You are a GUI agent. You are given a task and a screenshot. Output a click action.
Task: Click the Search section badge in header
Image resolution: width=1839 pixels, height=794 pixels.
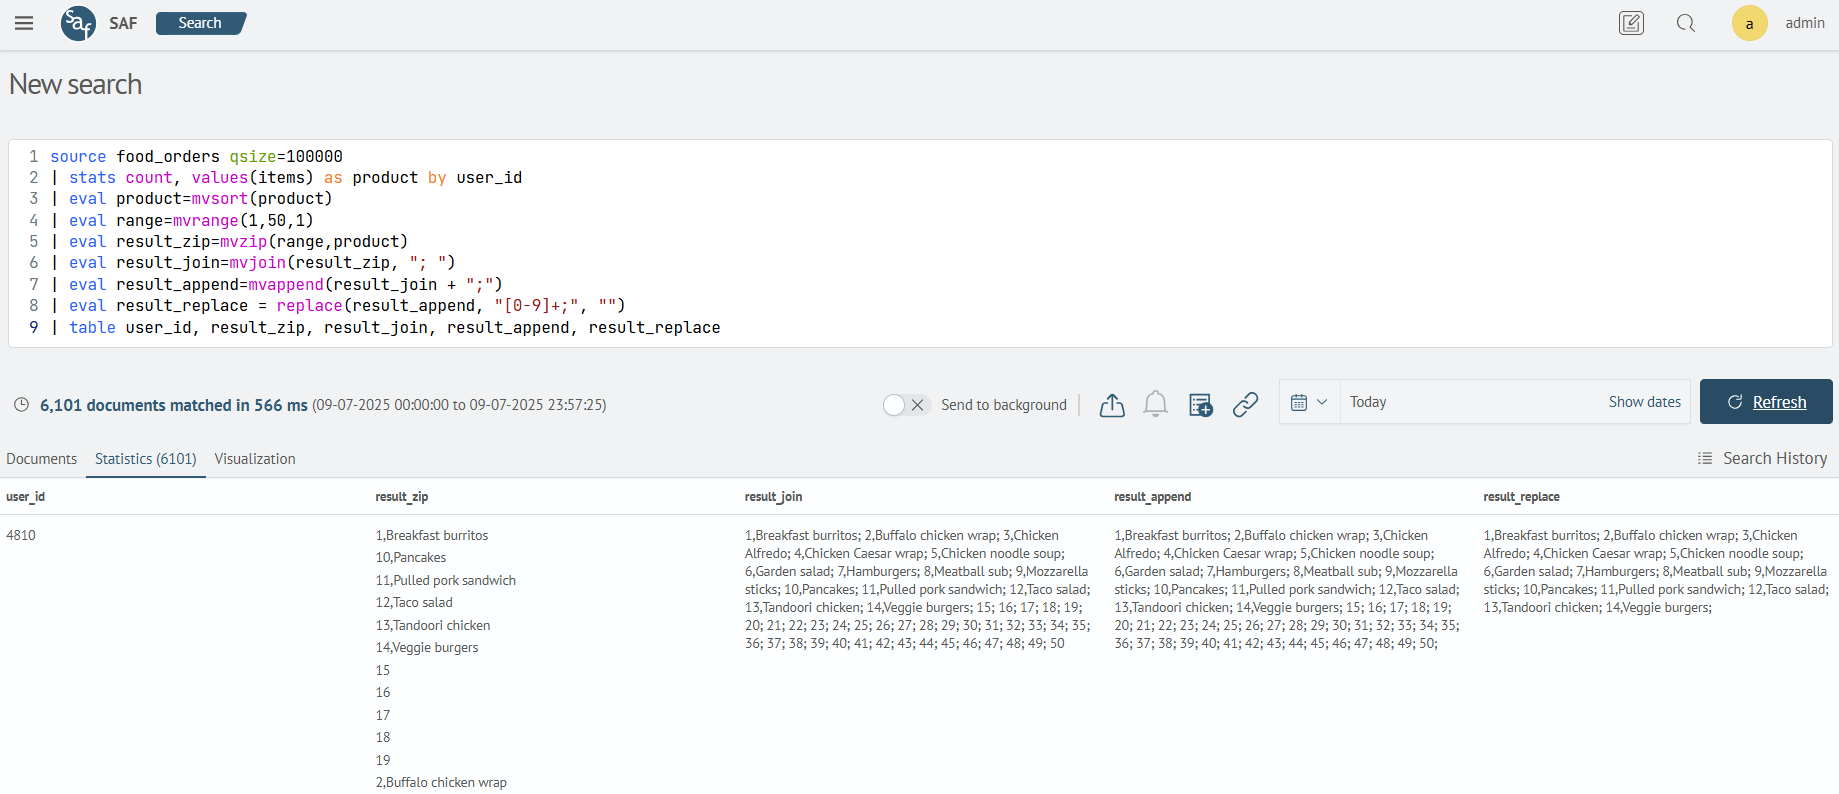[x=200, y=23]
